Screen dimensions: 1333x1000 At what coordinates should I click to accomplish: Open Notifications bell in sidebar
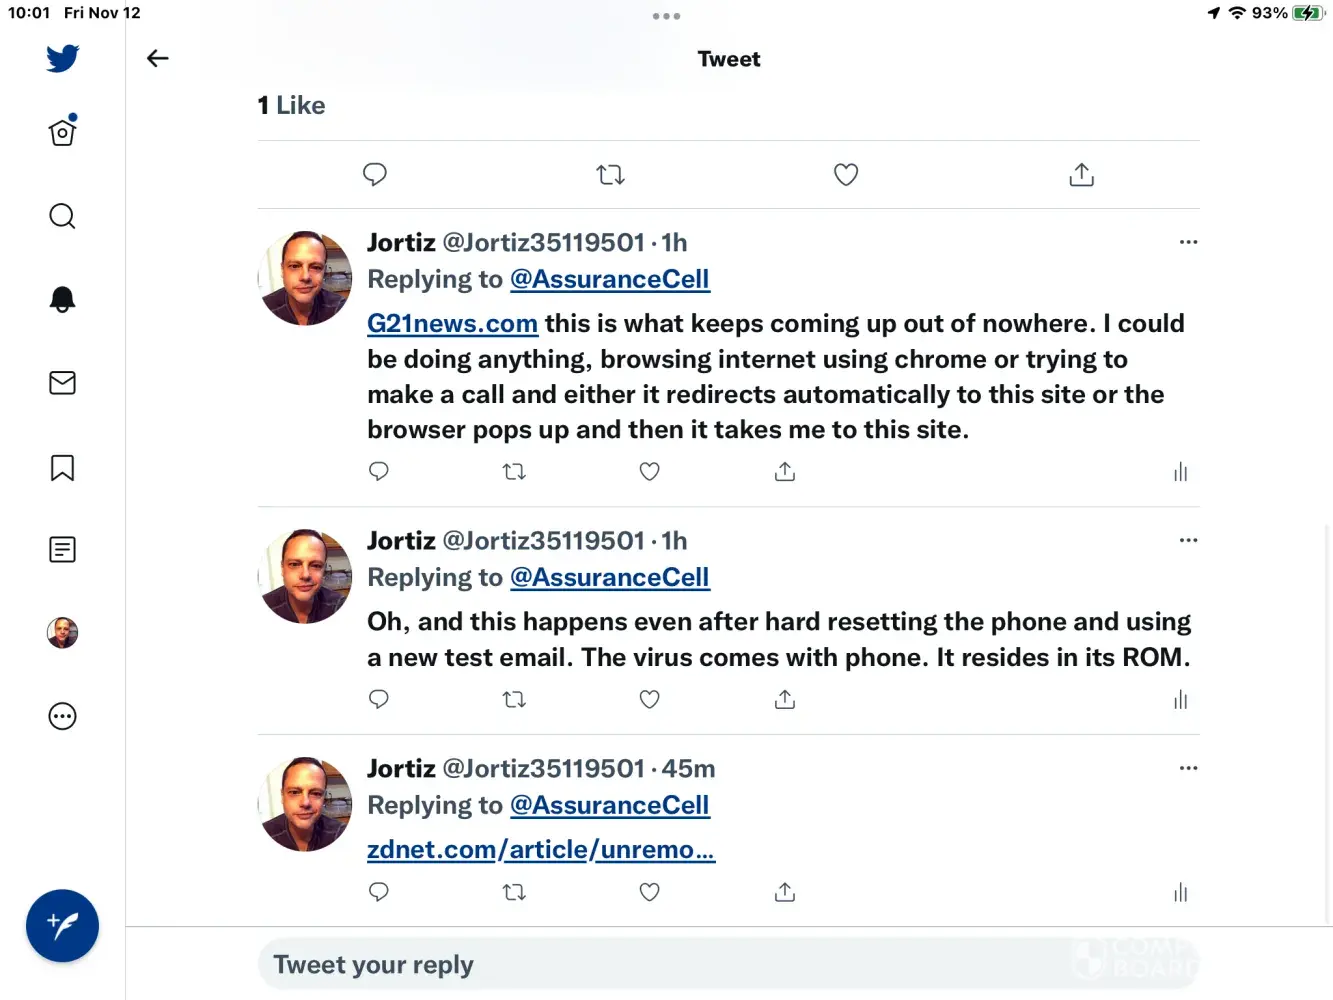pyautogui.click(x=62, y=299)
